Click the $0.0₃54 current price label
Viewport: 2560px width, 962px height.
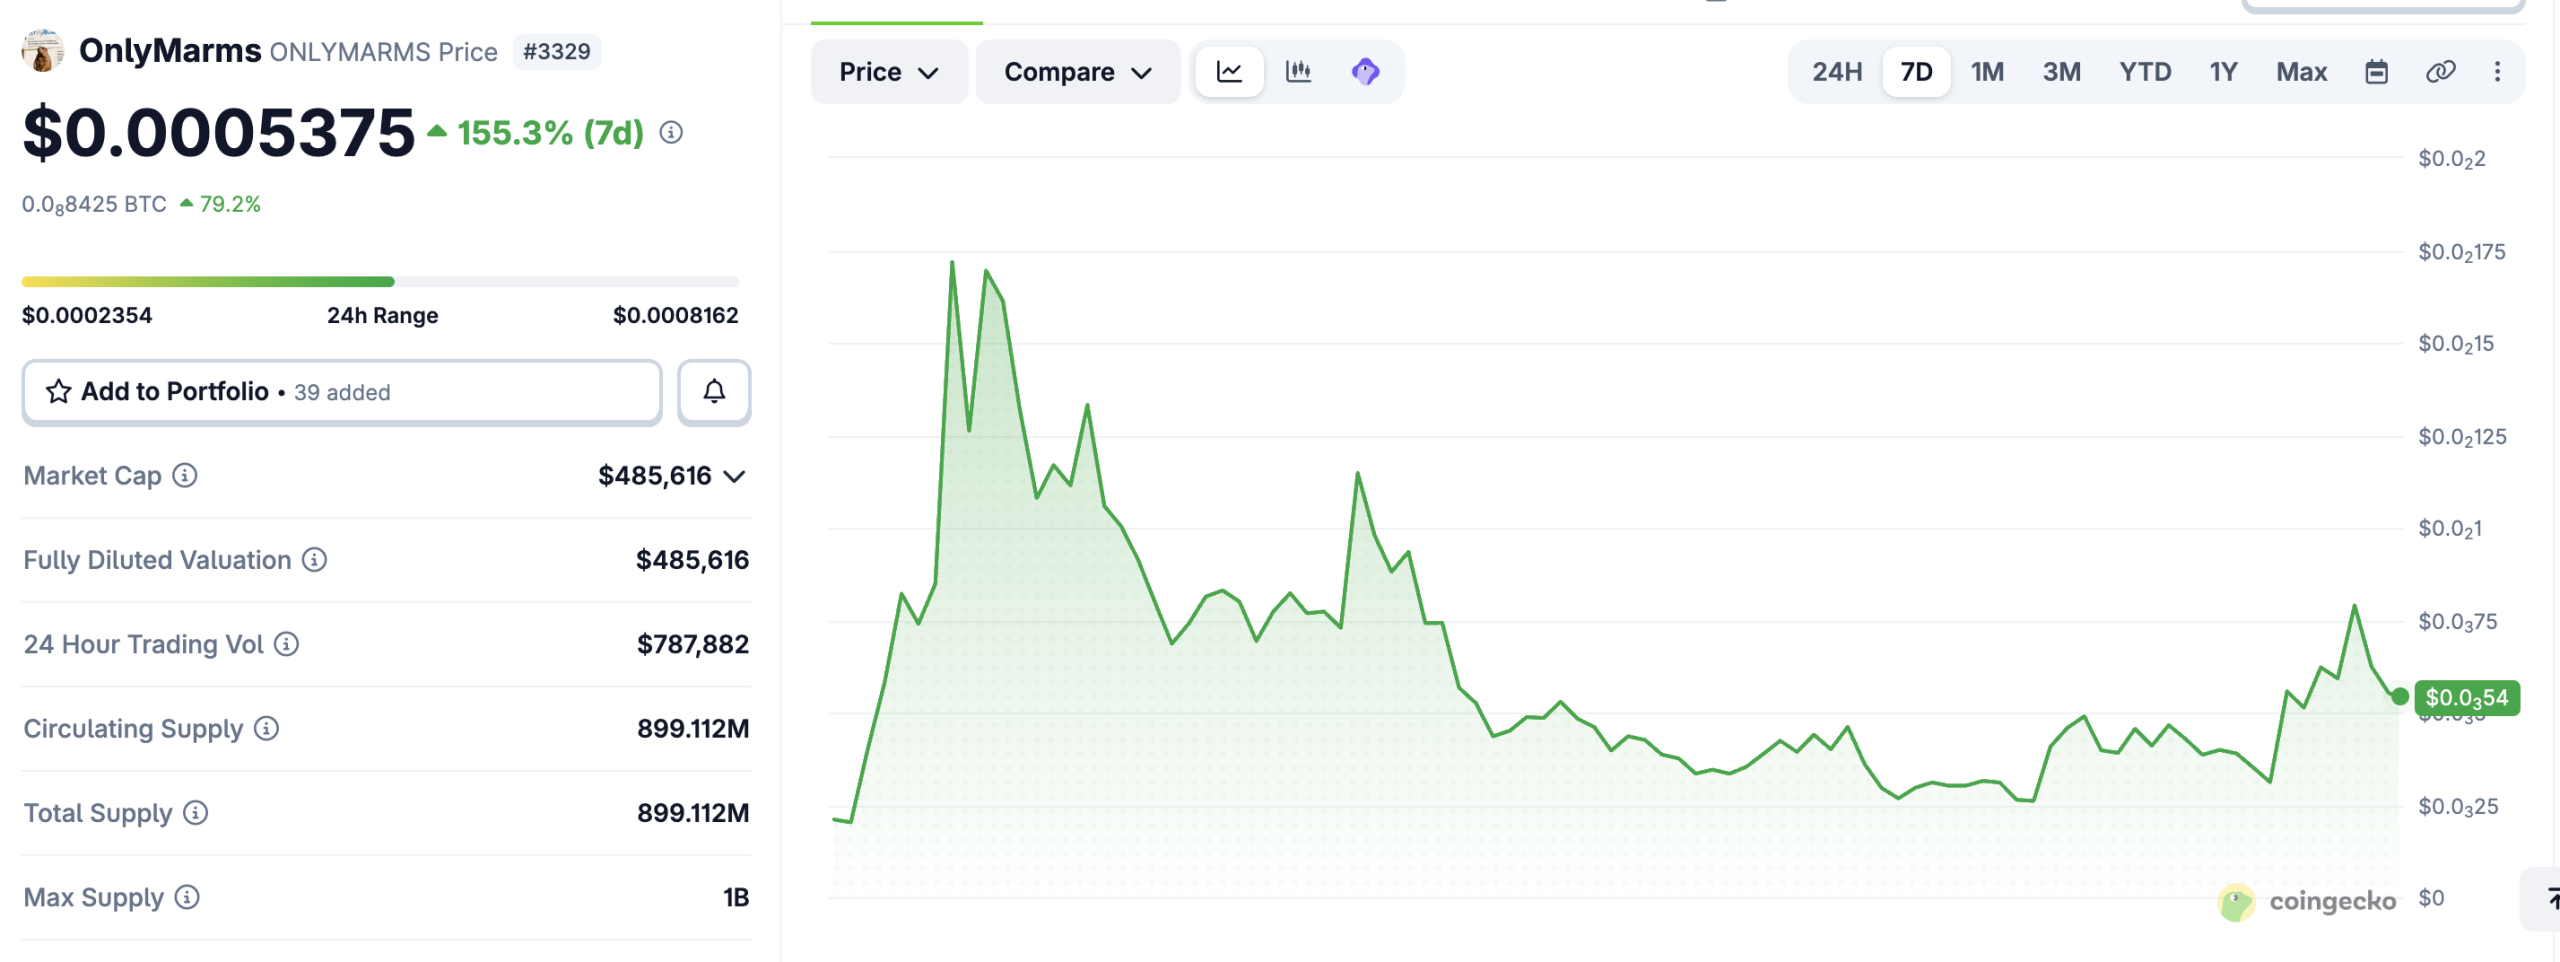[x=2467, y=698]
